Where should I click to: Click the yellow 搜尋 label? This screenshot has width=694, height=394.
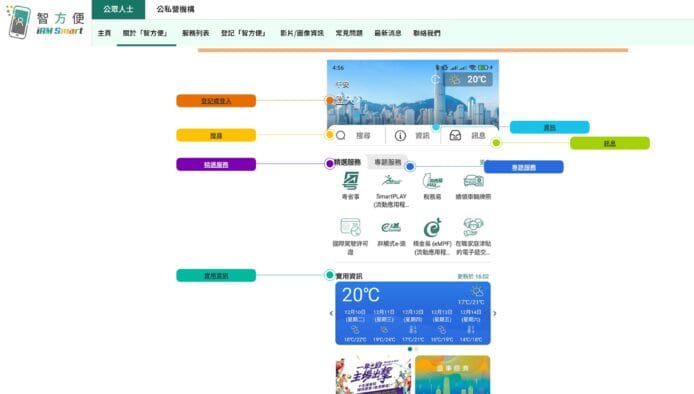pos(216,135)
